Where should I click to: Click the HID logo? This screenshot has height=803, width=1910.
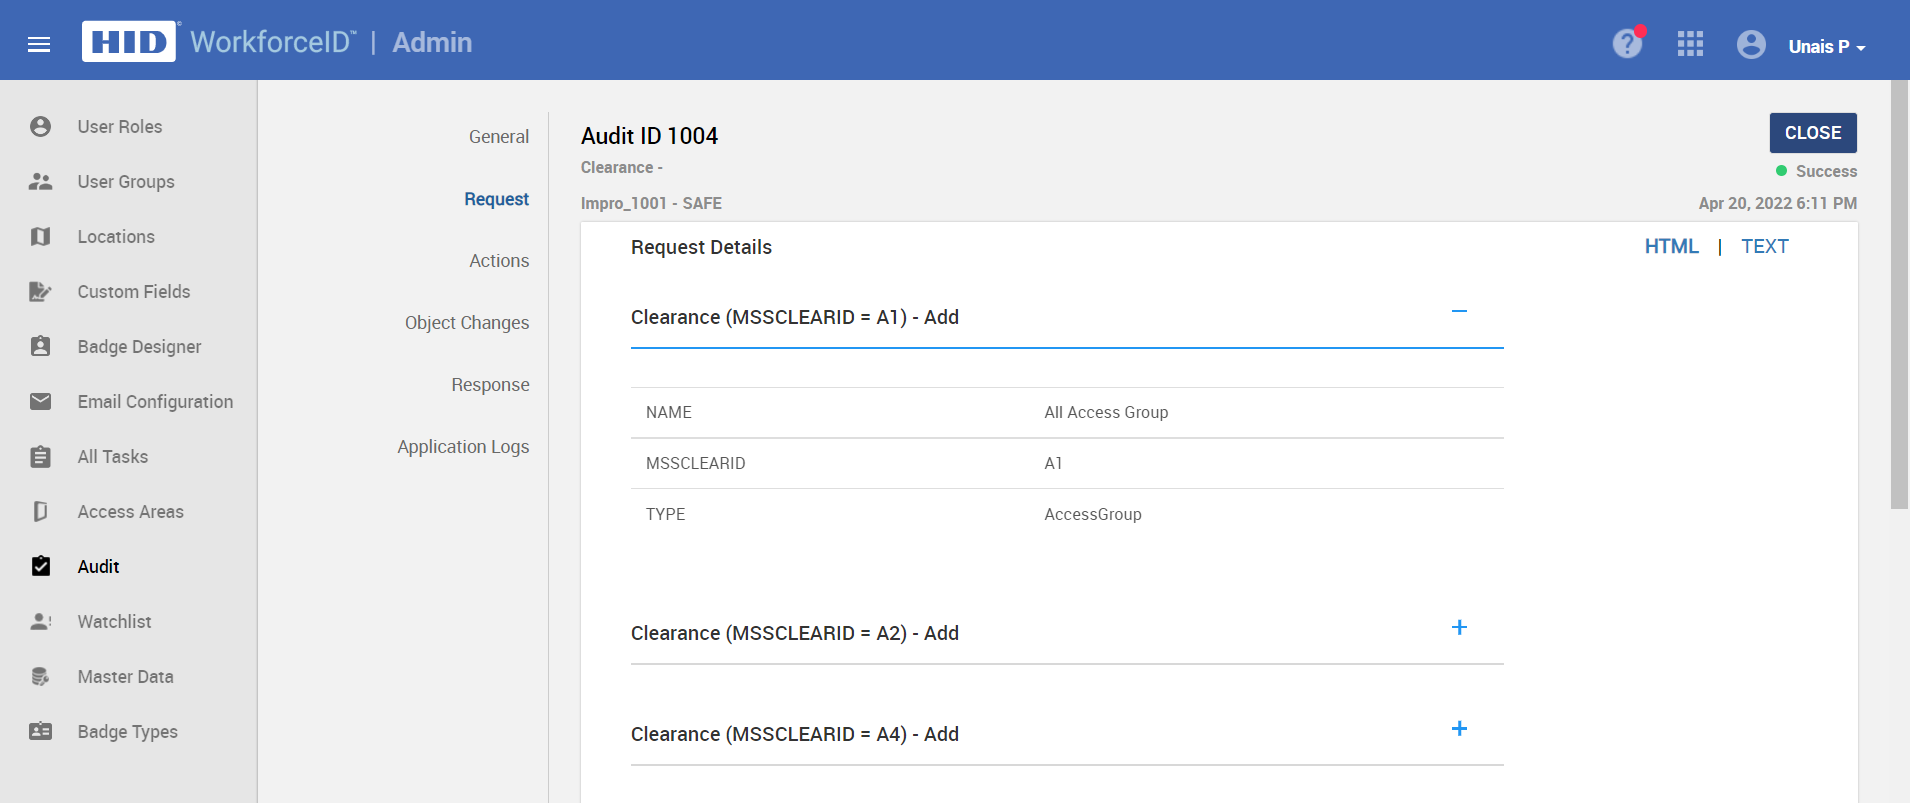click(128, 42)
